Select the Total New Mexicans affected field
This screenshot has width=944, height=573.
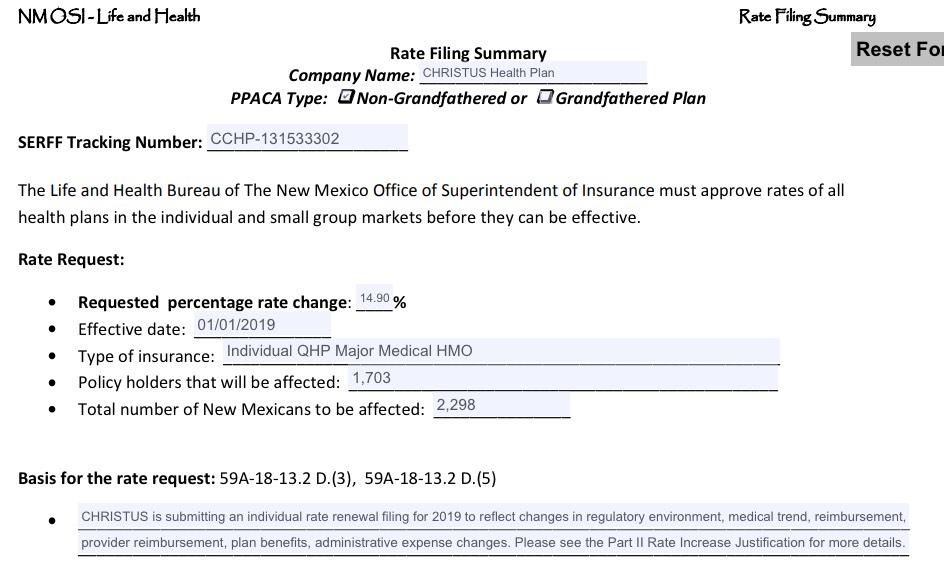pos(501,405)
